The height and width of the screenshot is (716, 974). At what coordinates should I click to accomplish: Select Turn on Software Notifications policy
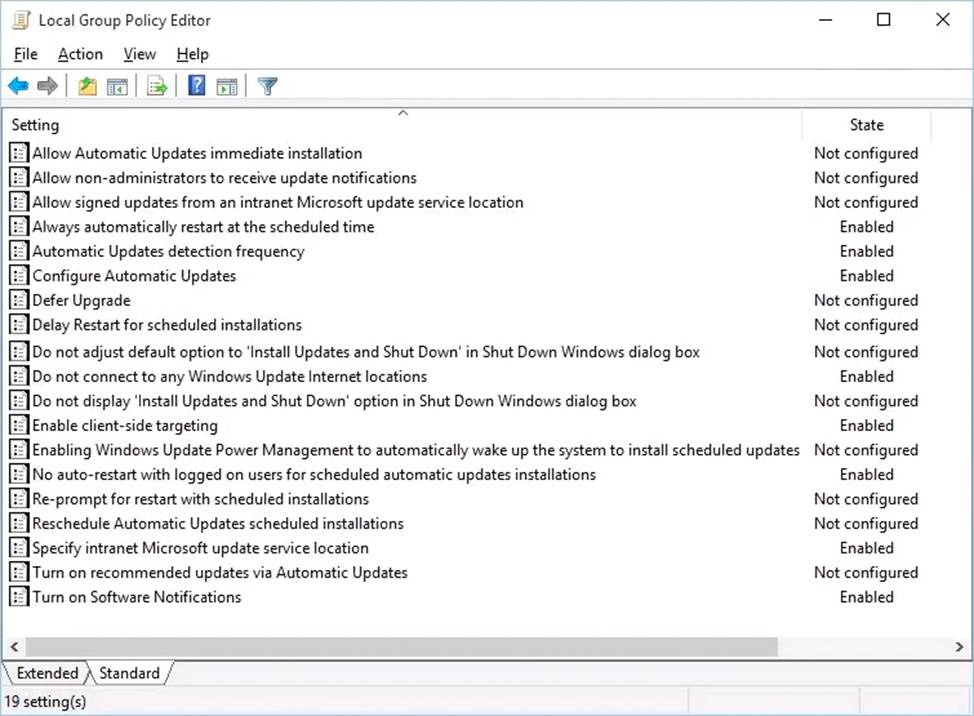tap(136, 597)
